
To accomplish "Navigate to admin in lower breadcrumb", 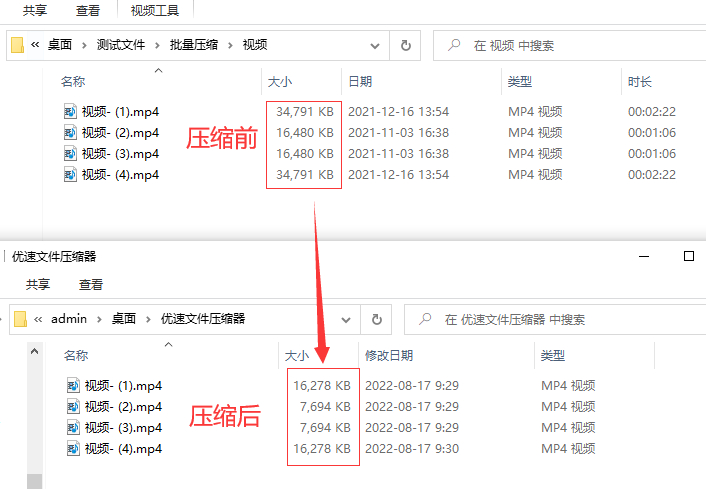I will (69, 319).
